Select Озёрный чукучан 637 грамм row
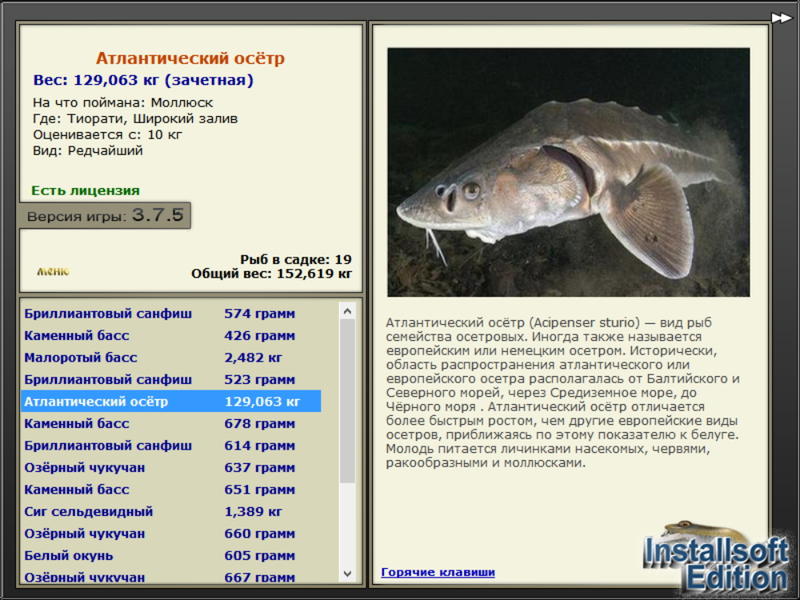 [x=171, y=467]
